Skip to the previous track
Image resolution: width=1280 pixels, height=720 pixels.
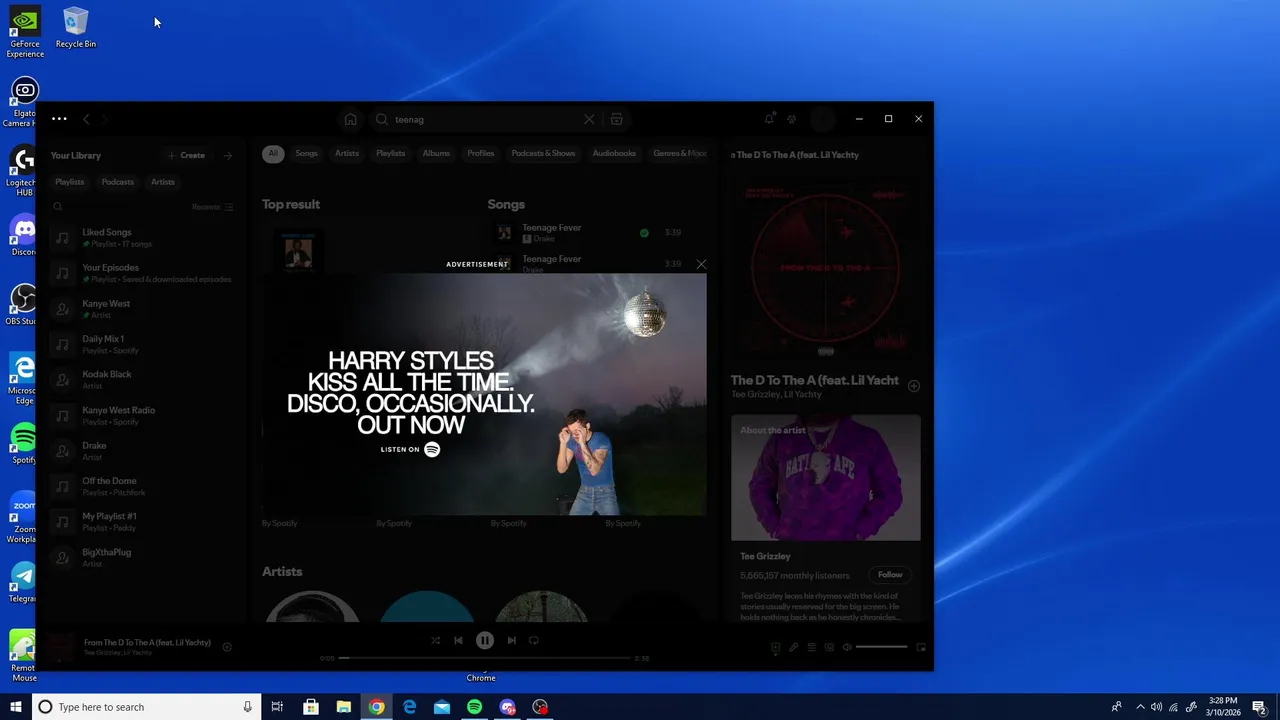click(458, 640)
